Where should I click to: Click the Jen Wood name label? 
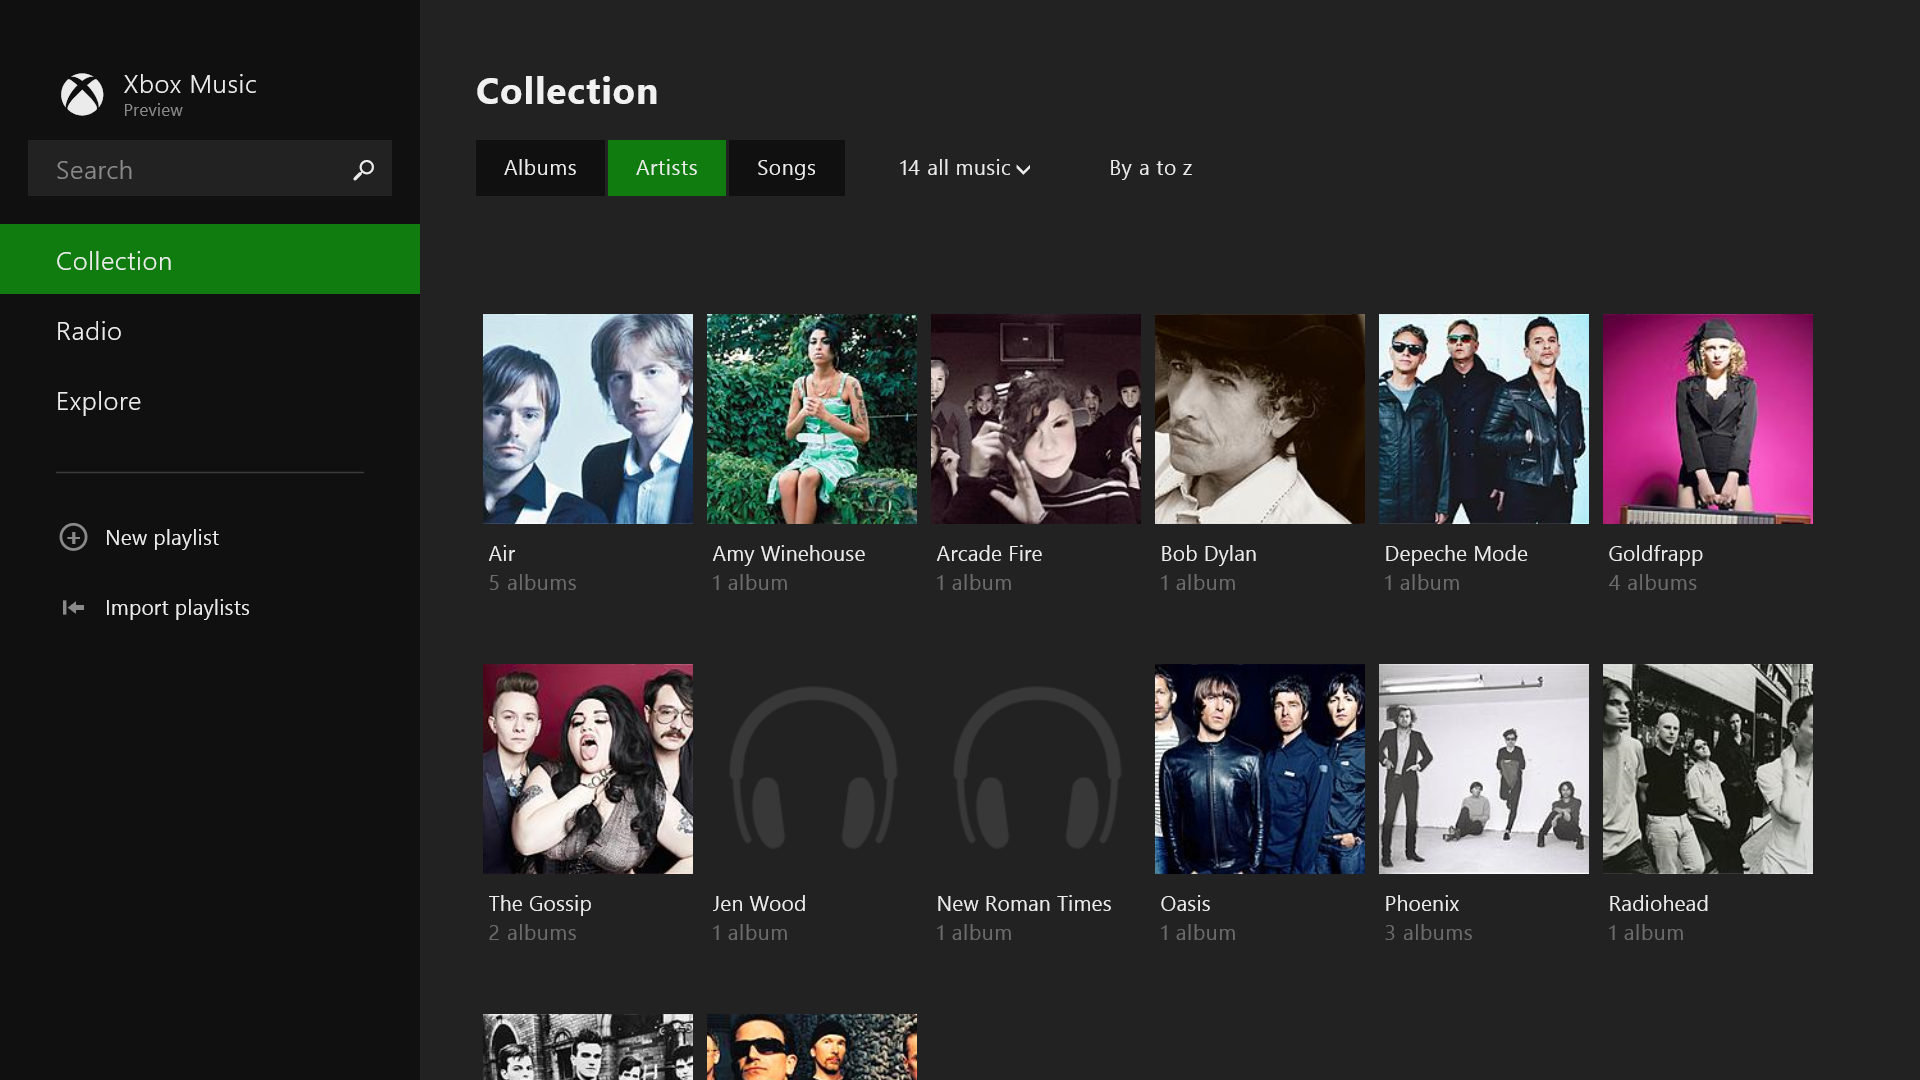pos(759,903)
